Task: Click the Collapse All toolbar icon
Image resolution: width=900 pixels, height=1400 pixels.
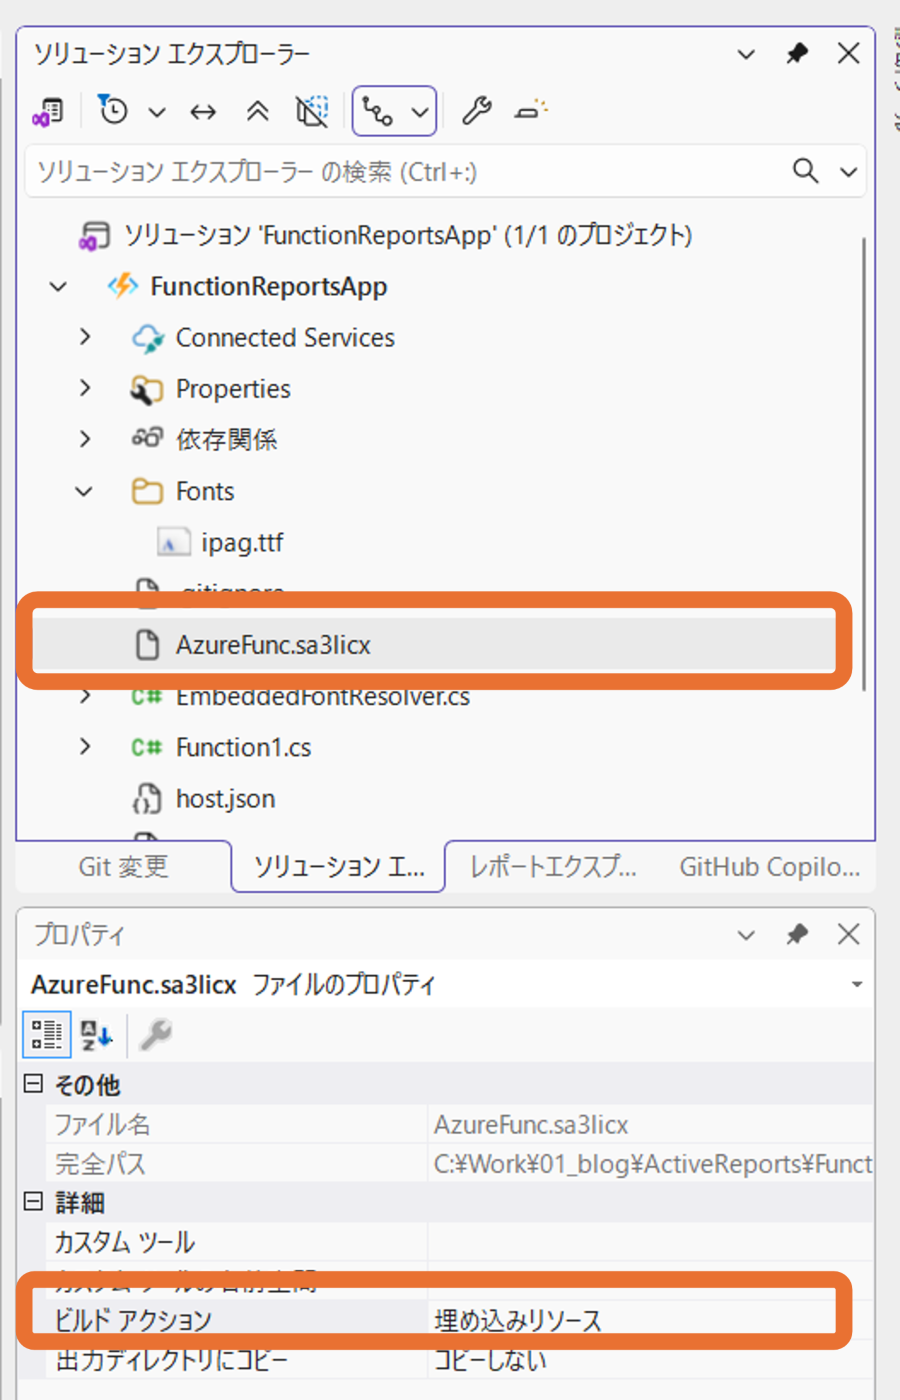Action: click(258, 112)
